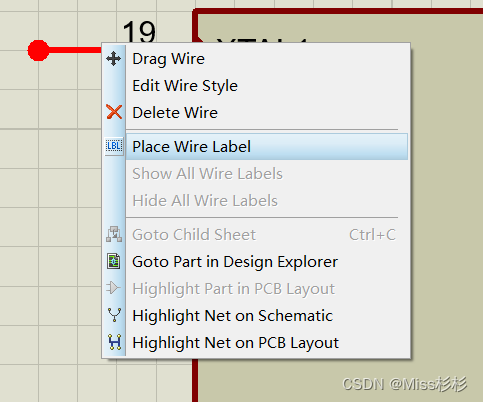Click the Highlight Net on PCB Layout icon
483x402 pixels.
coord(115,342)
